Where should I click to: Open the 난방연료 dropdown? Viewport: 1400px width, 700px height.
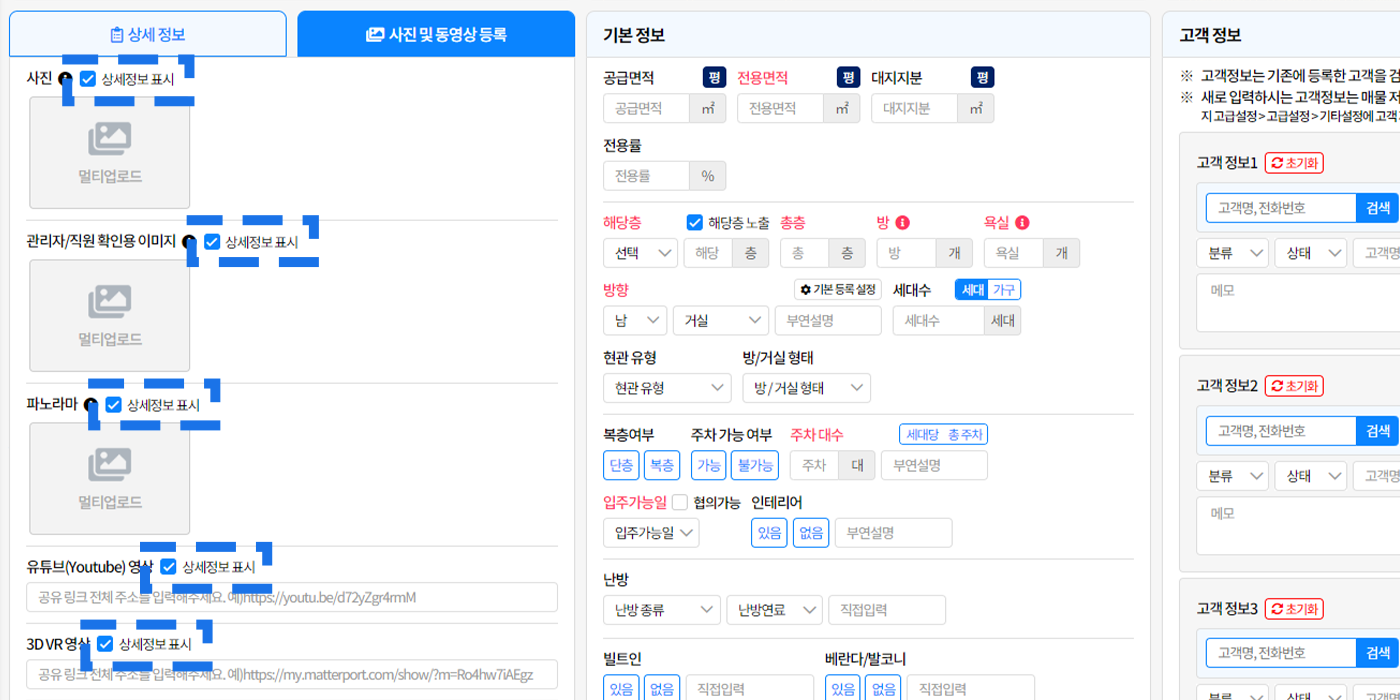tap(775, 610)
